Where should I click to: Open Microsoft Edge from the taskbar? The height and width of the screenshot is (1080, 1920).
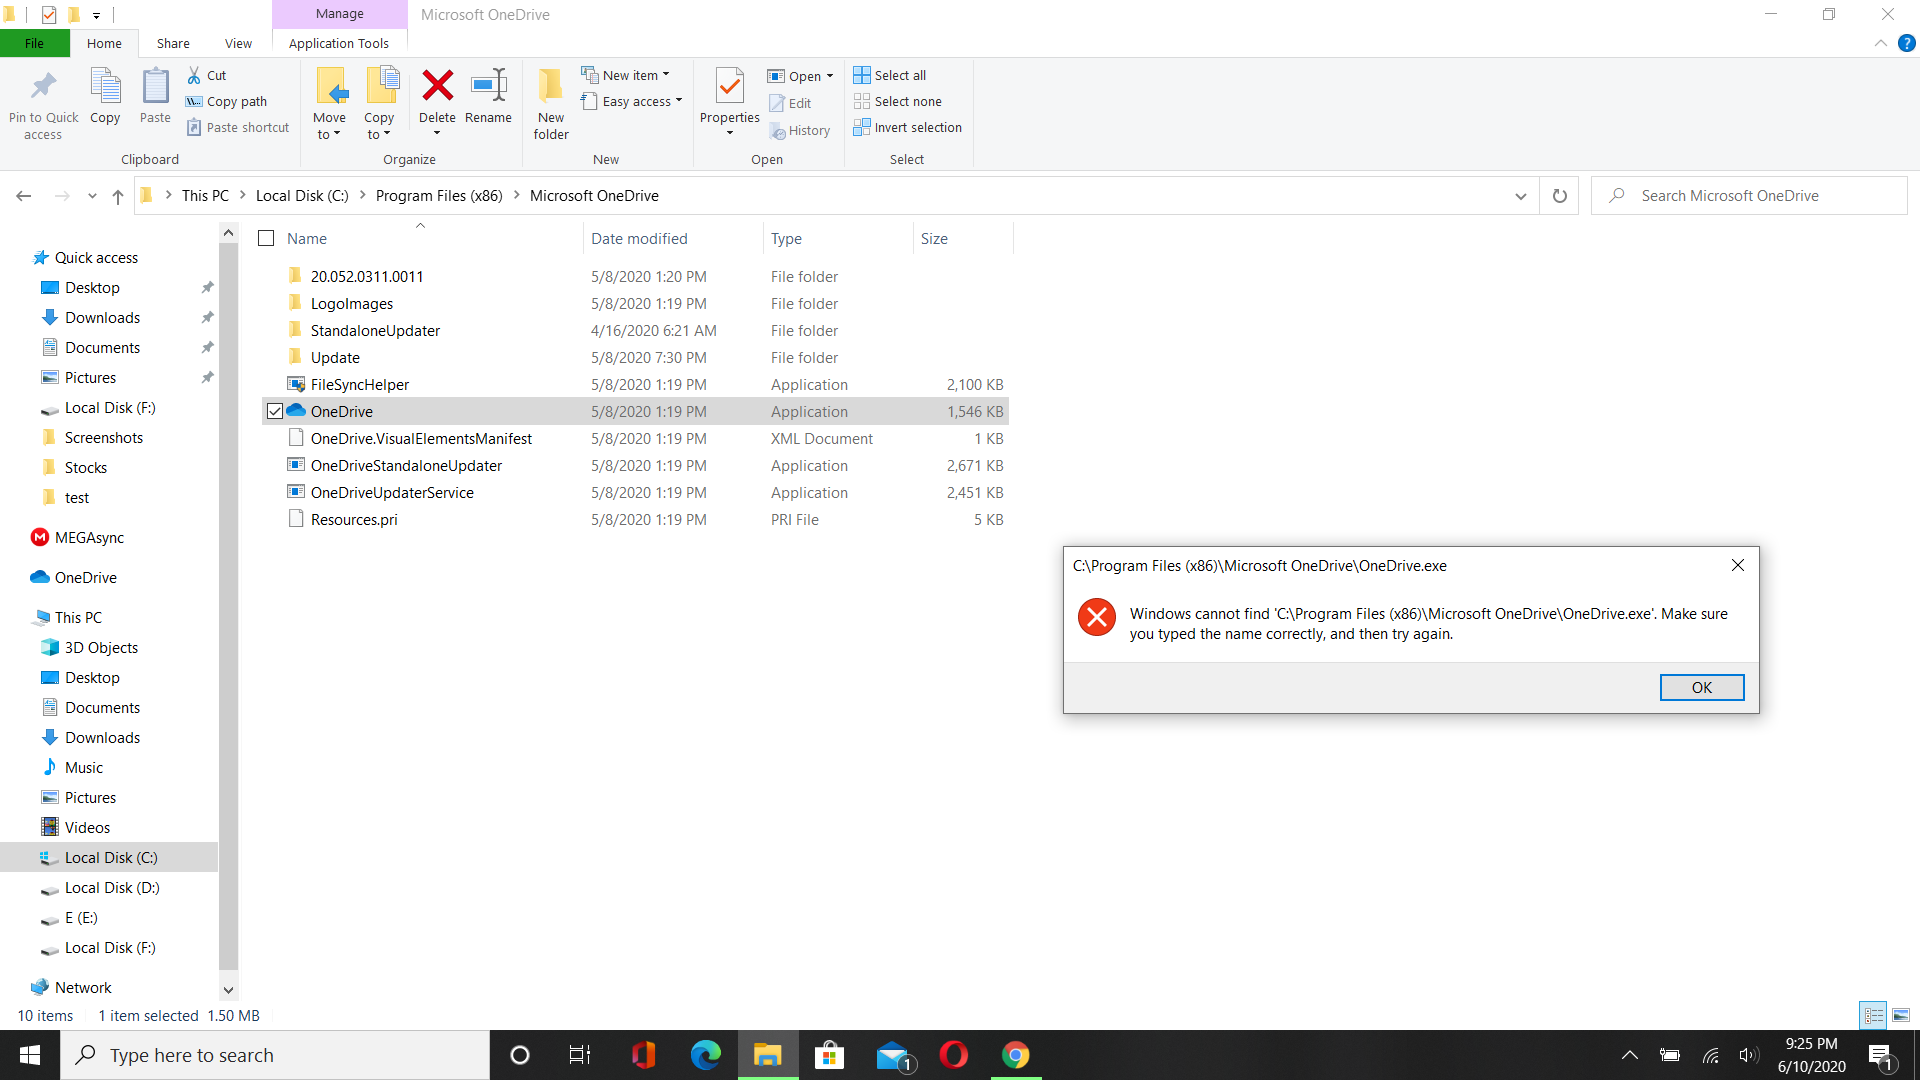point(705,1055)
